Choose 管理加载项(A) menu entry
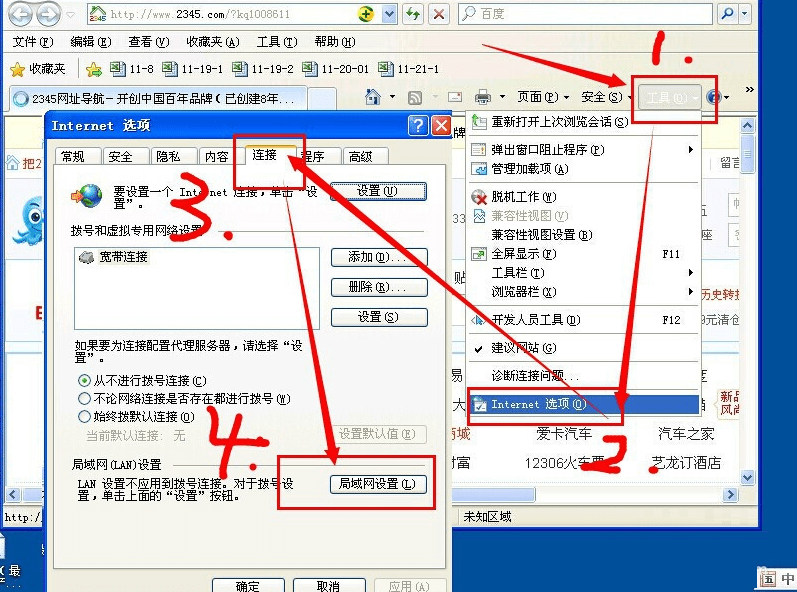Screen dimensions: 797x592 pyautogui.click(x=583, y=169)
